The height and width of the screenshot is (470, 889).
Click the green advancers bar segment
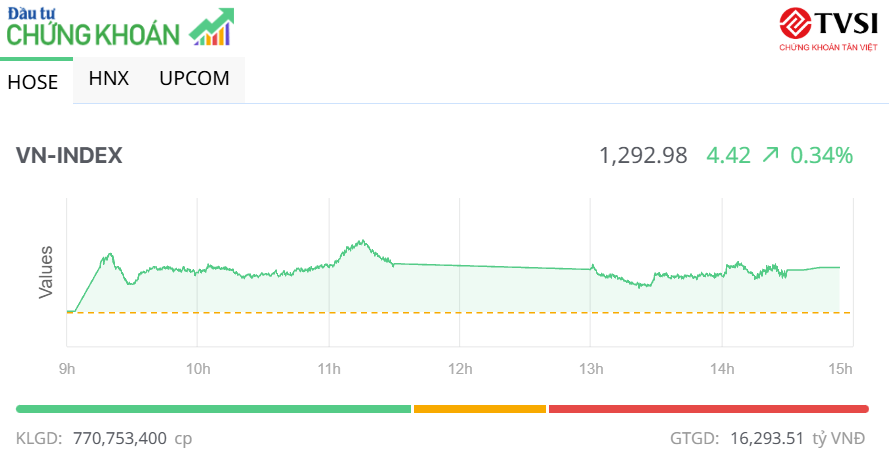pyautogui.click(x=213, y=408)
